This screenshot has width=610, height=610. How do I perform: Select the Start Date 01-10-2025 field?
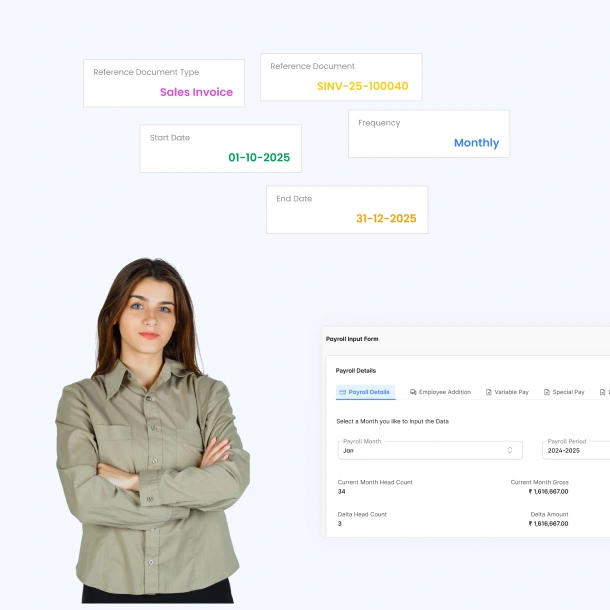pos(220,148)
